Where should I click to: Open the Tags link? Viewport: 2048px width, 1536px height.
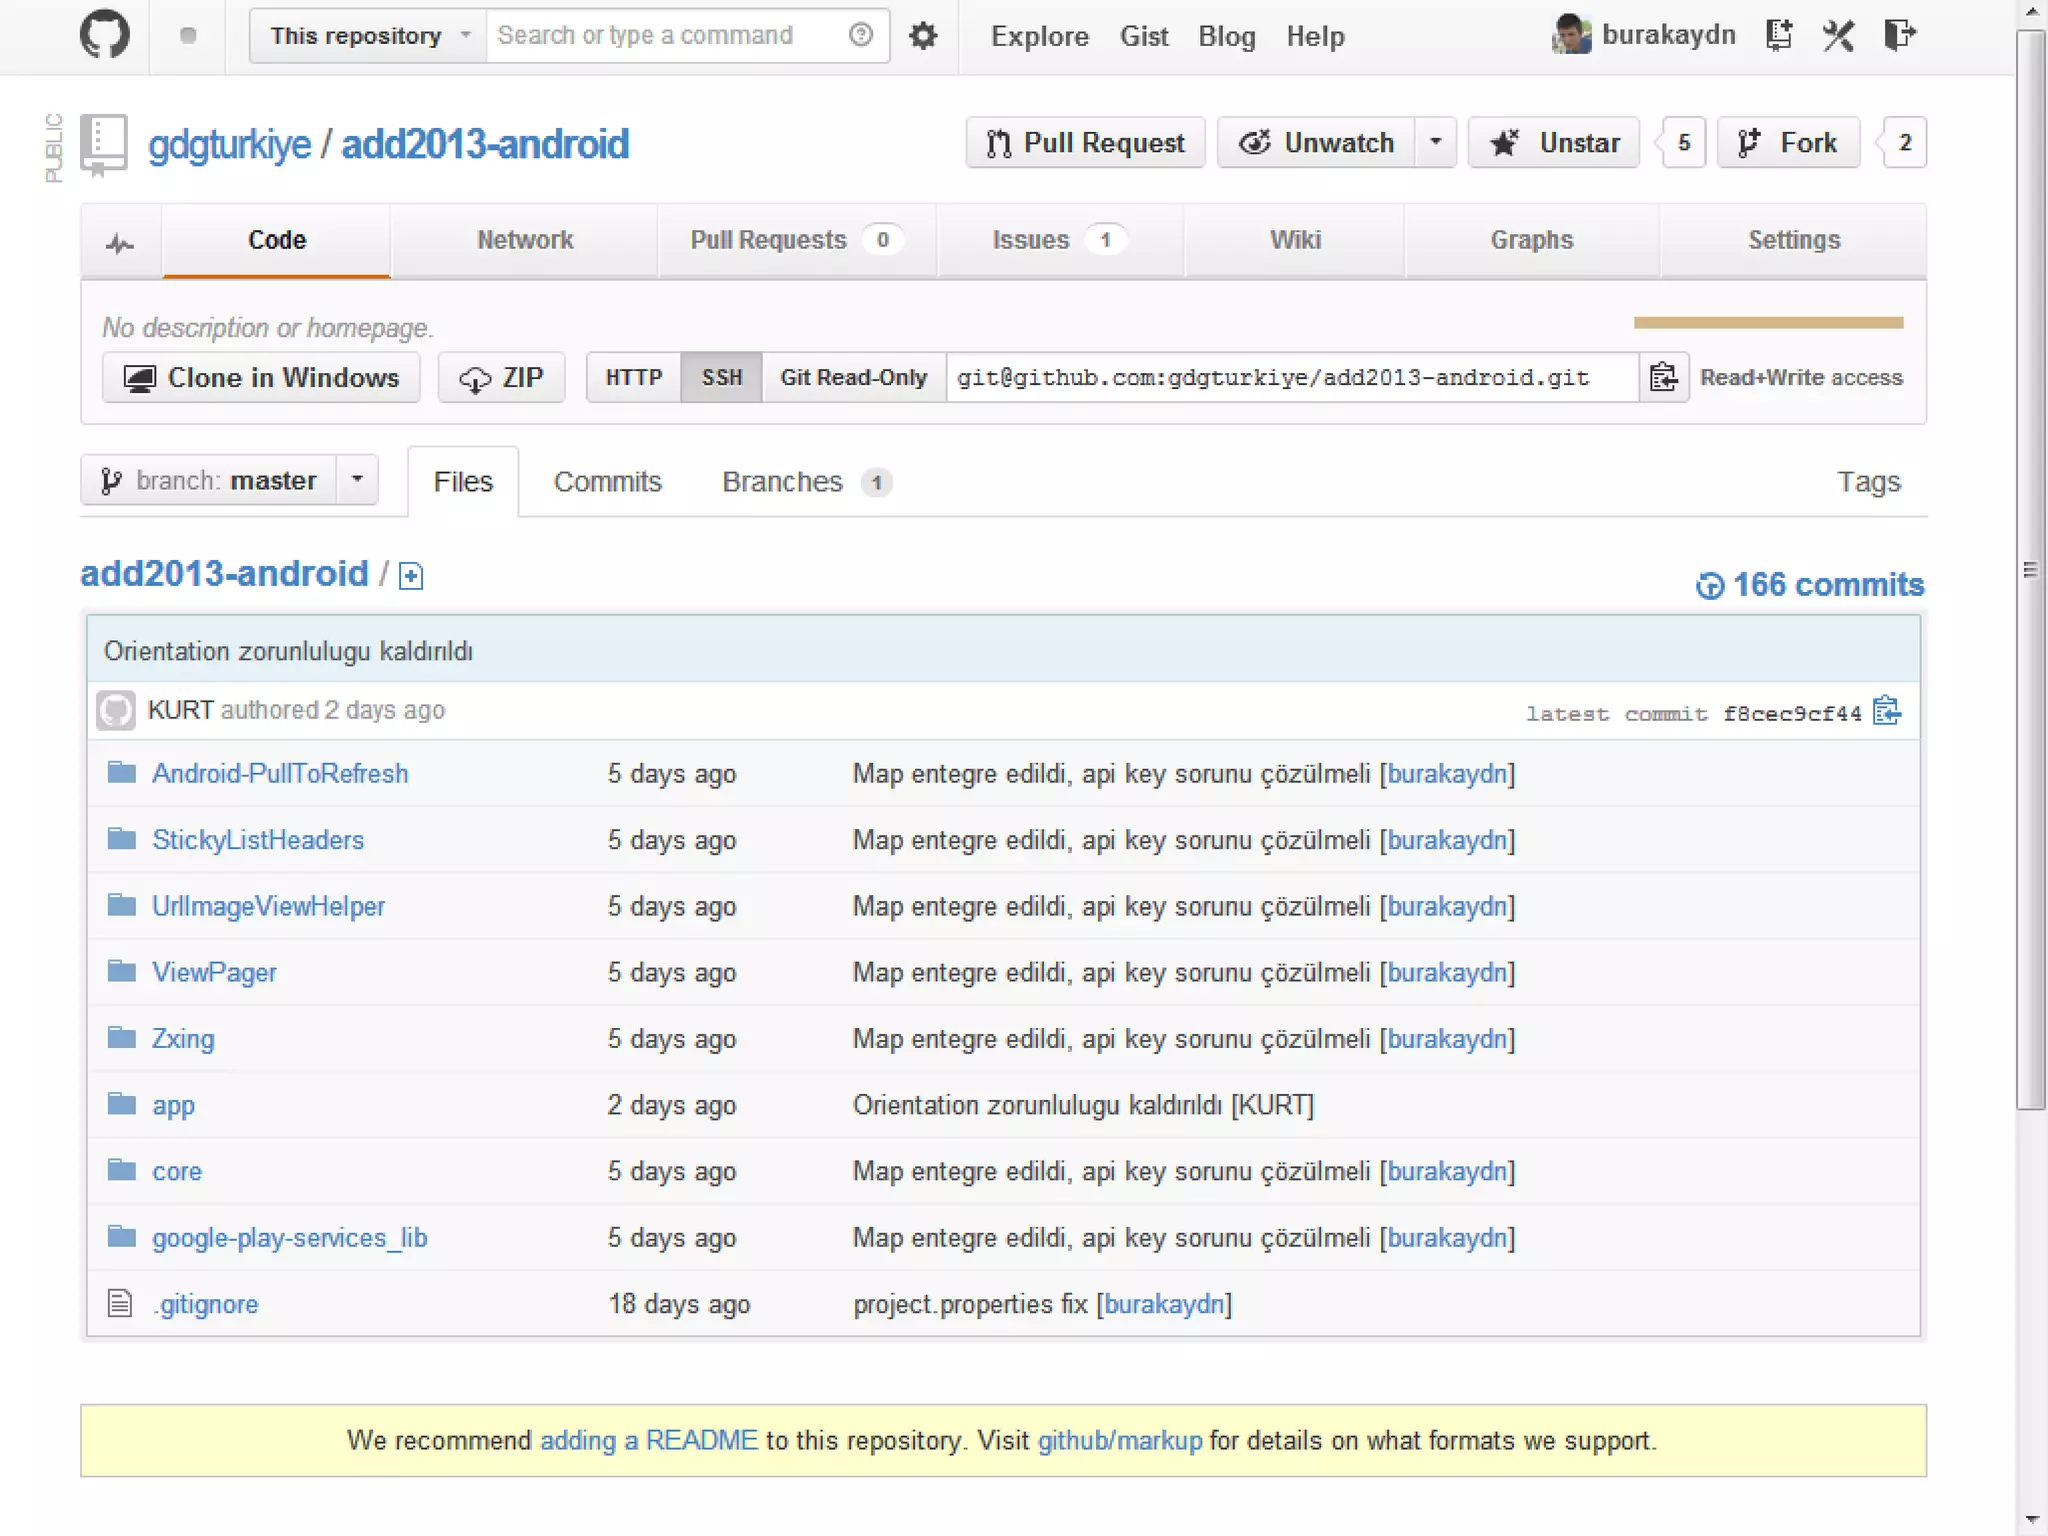pyautogui.click(x=1868, y=482)
